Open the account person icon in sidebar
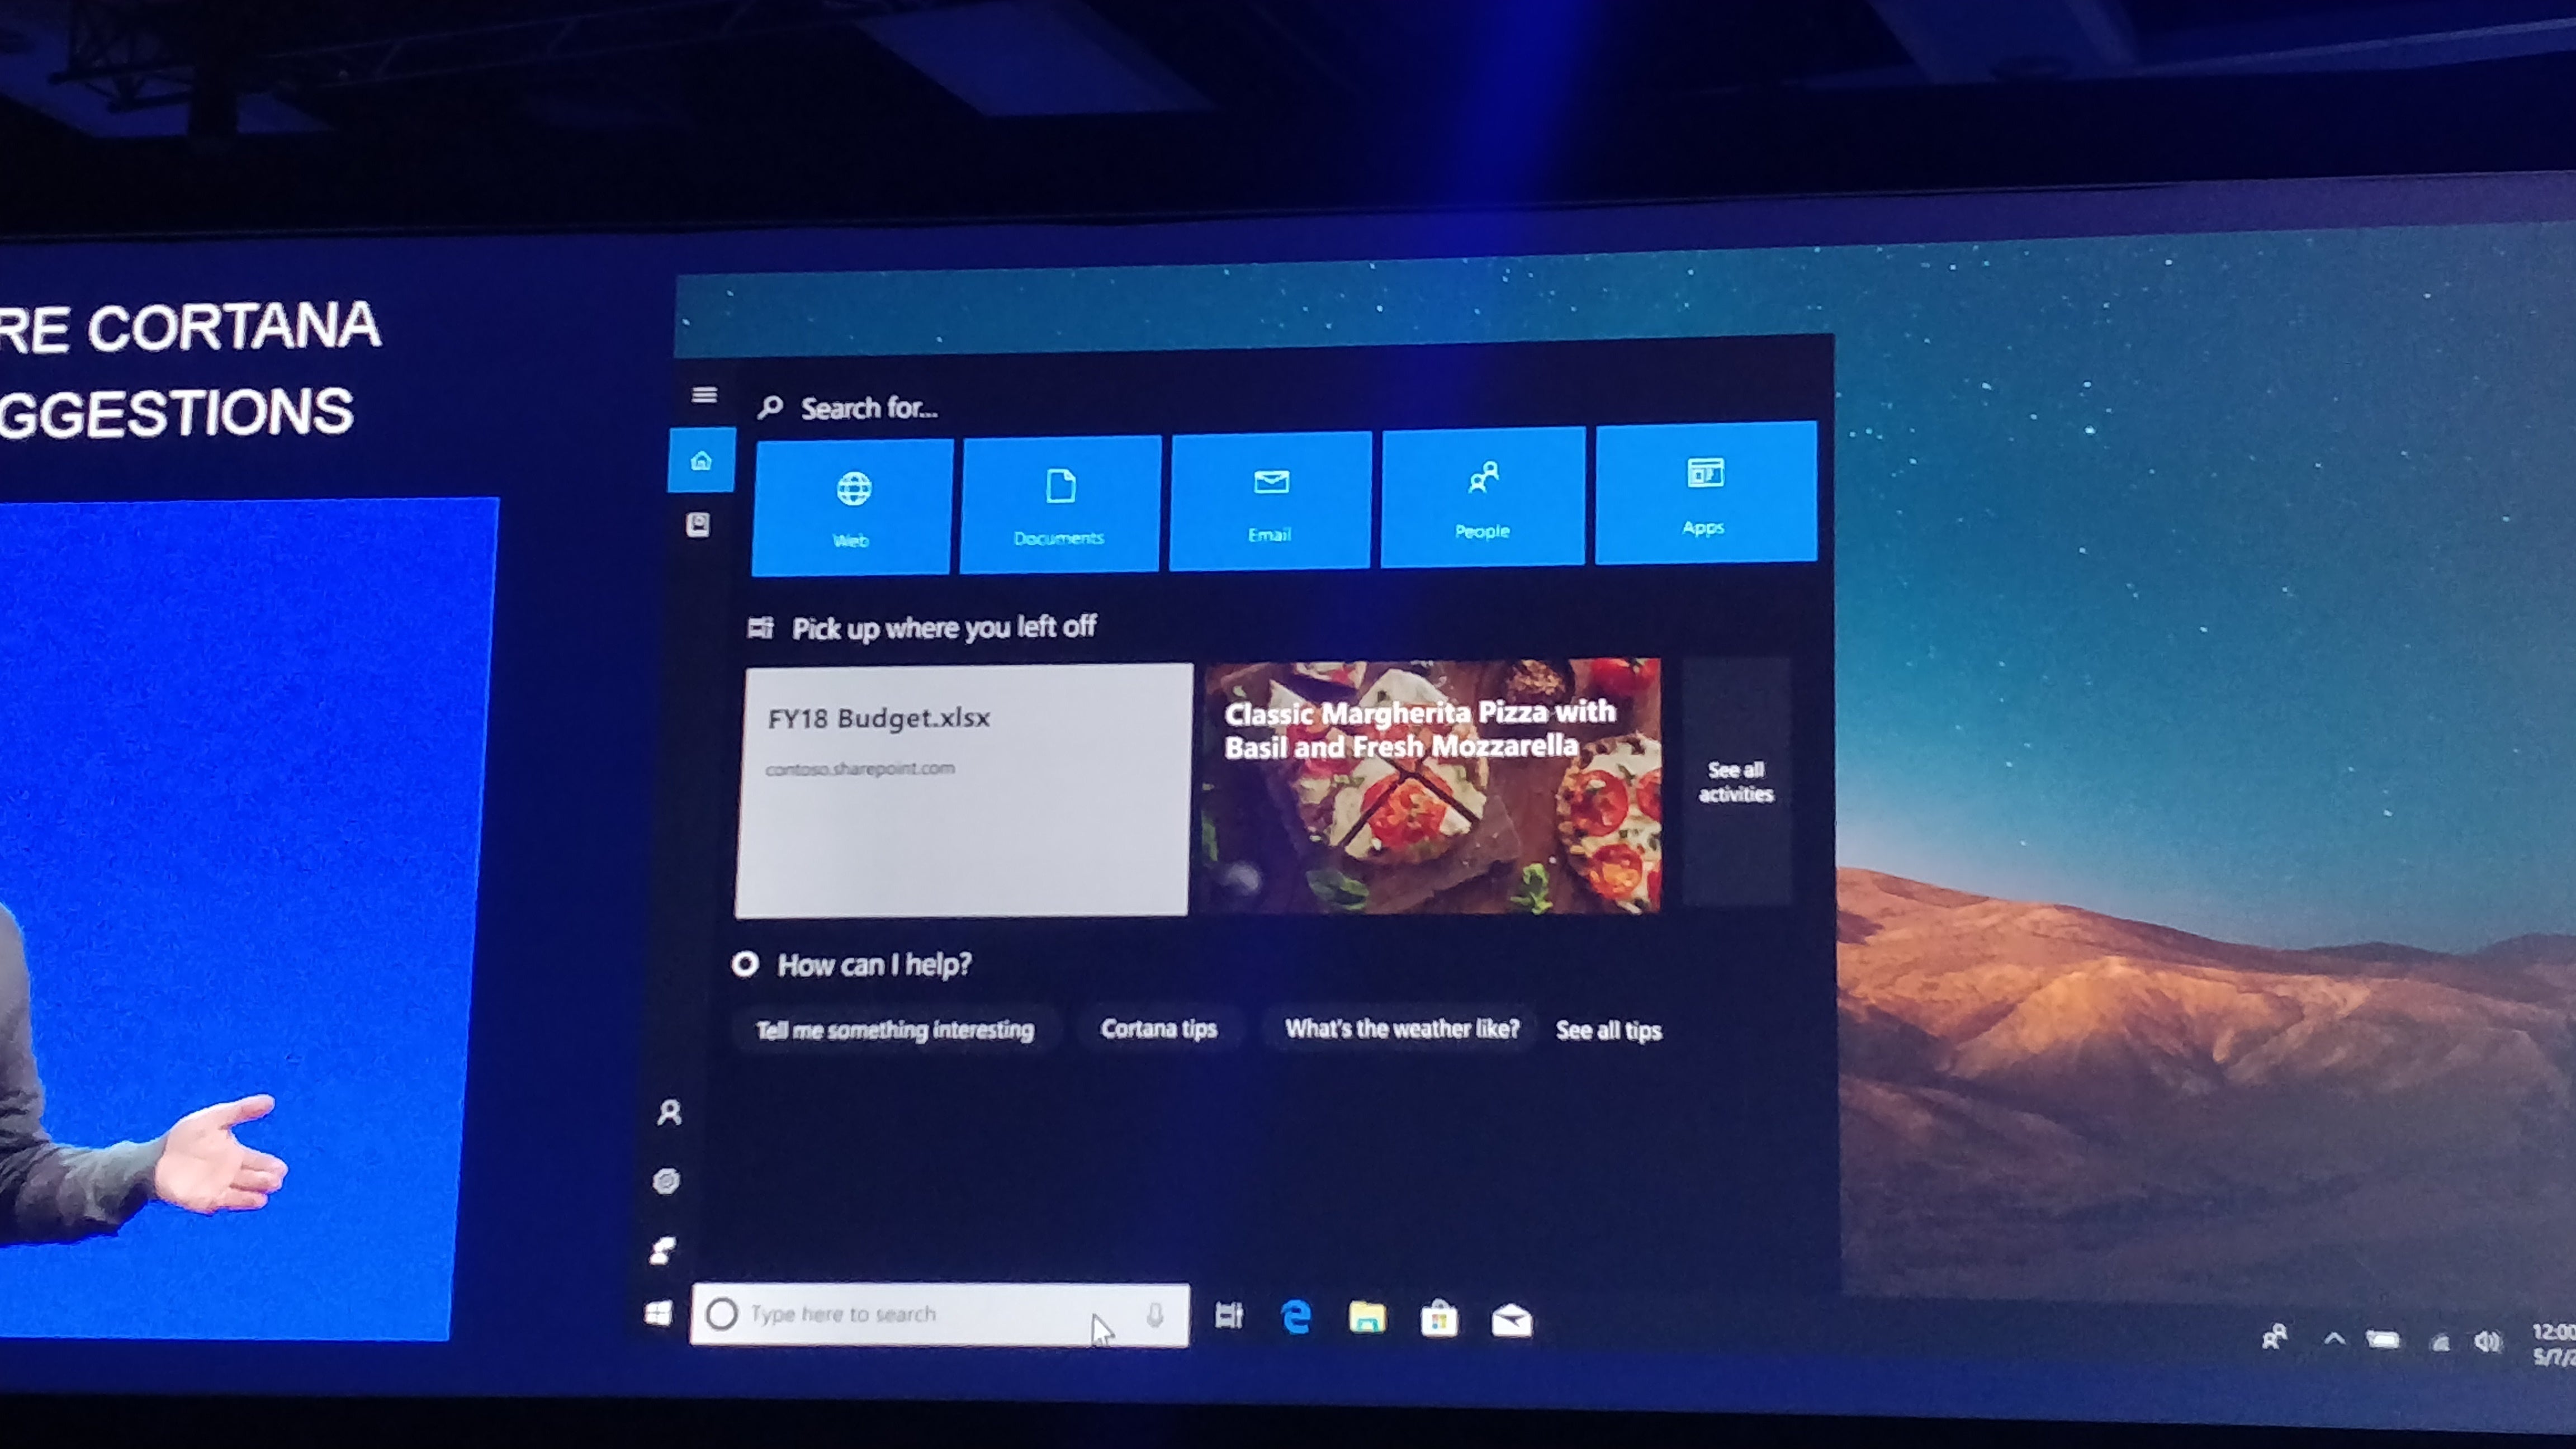2576x1449 pixels. (x=669, y=1113)
